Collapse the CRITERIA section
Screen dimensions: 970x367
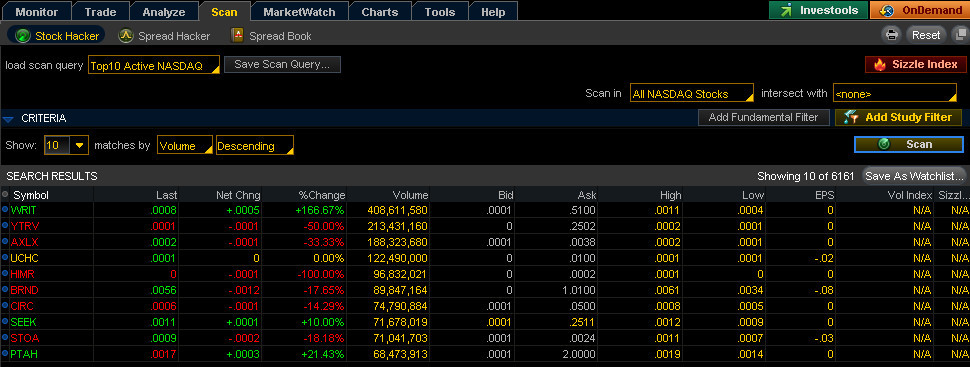click(8, 118)
